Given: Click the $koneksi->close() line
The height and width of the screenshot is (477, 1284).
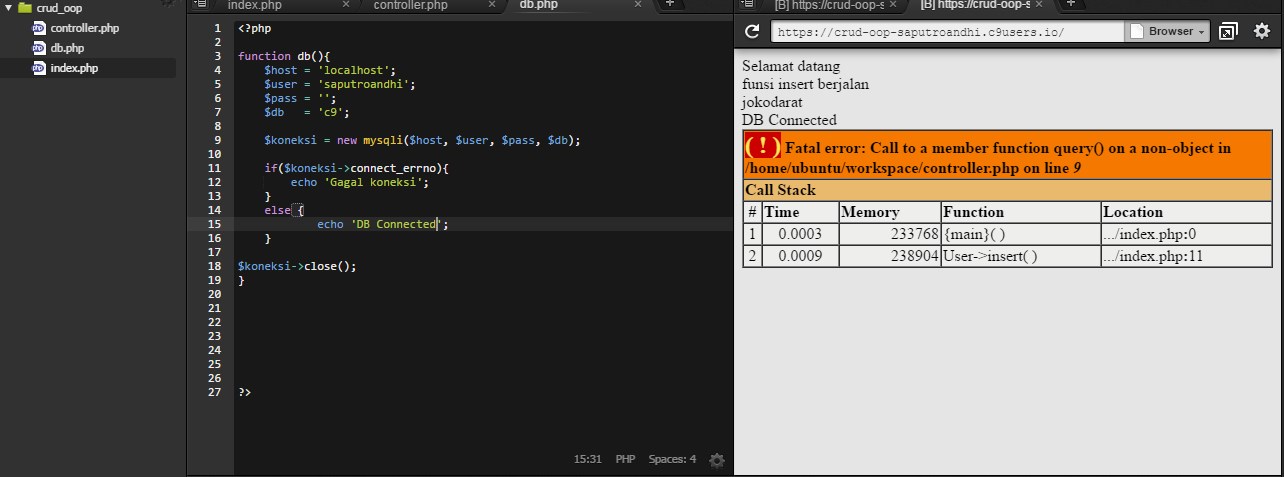Looking at the screenshot, I should point(297,266).
